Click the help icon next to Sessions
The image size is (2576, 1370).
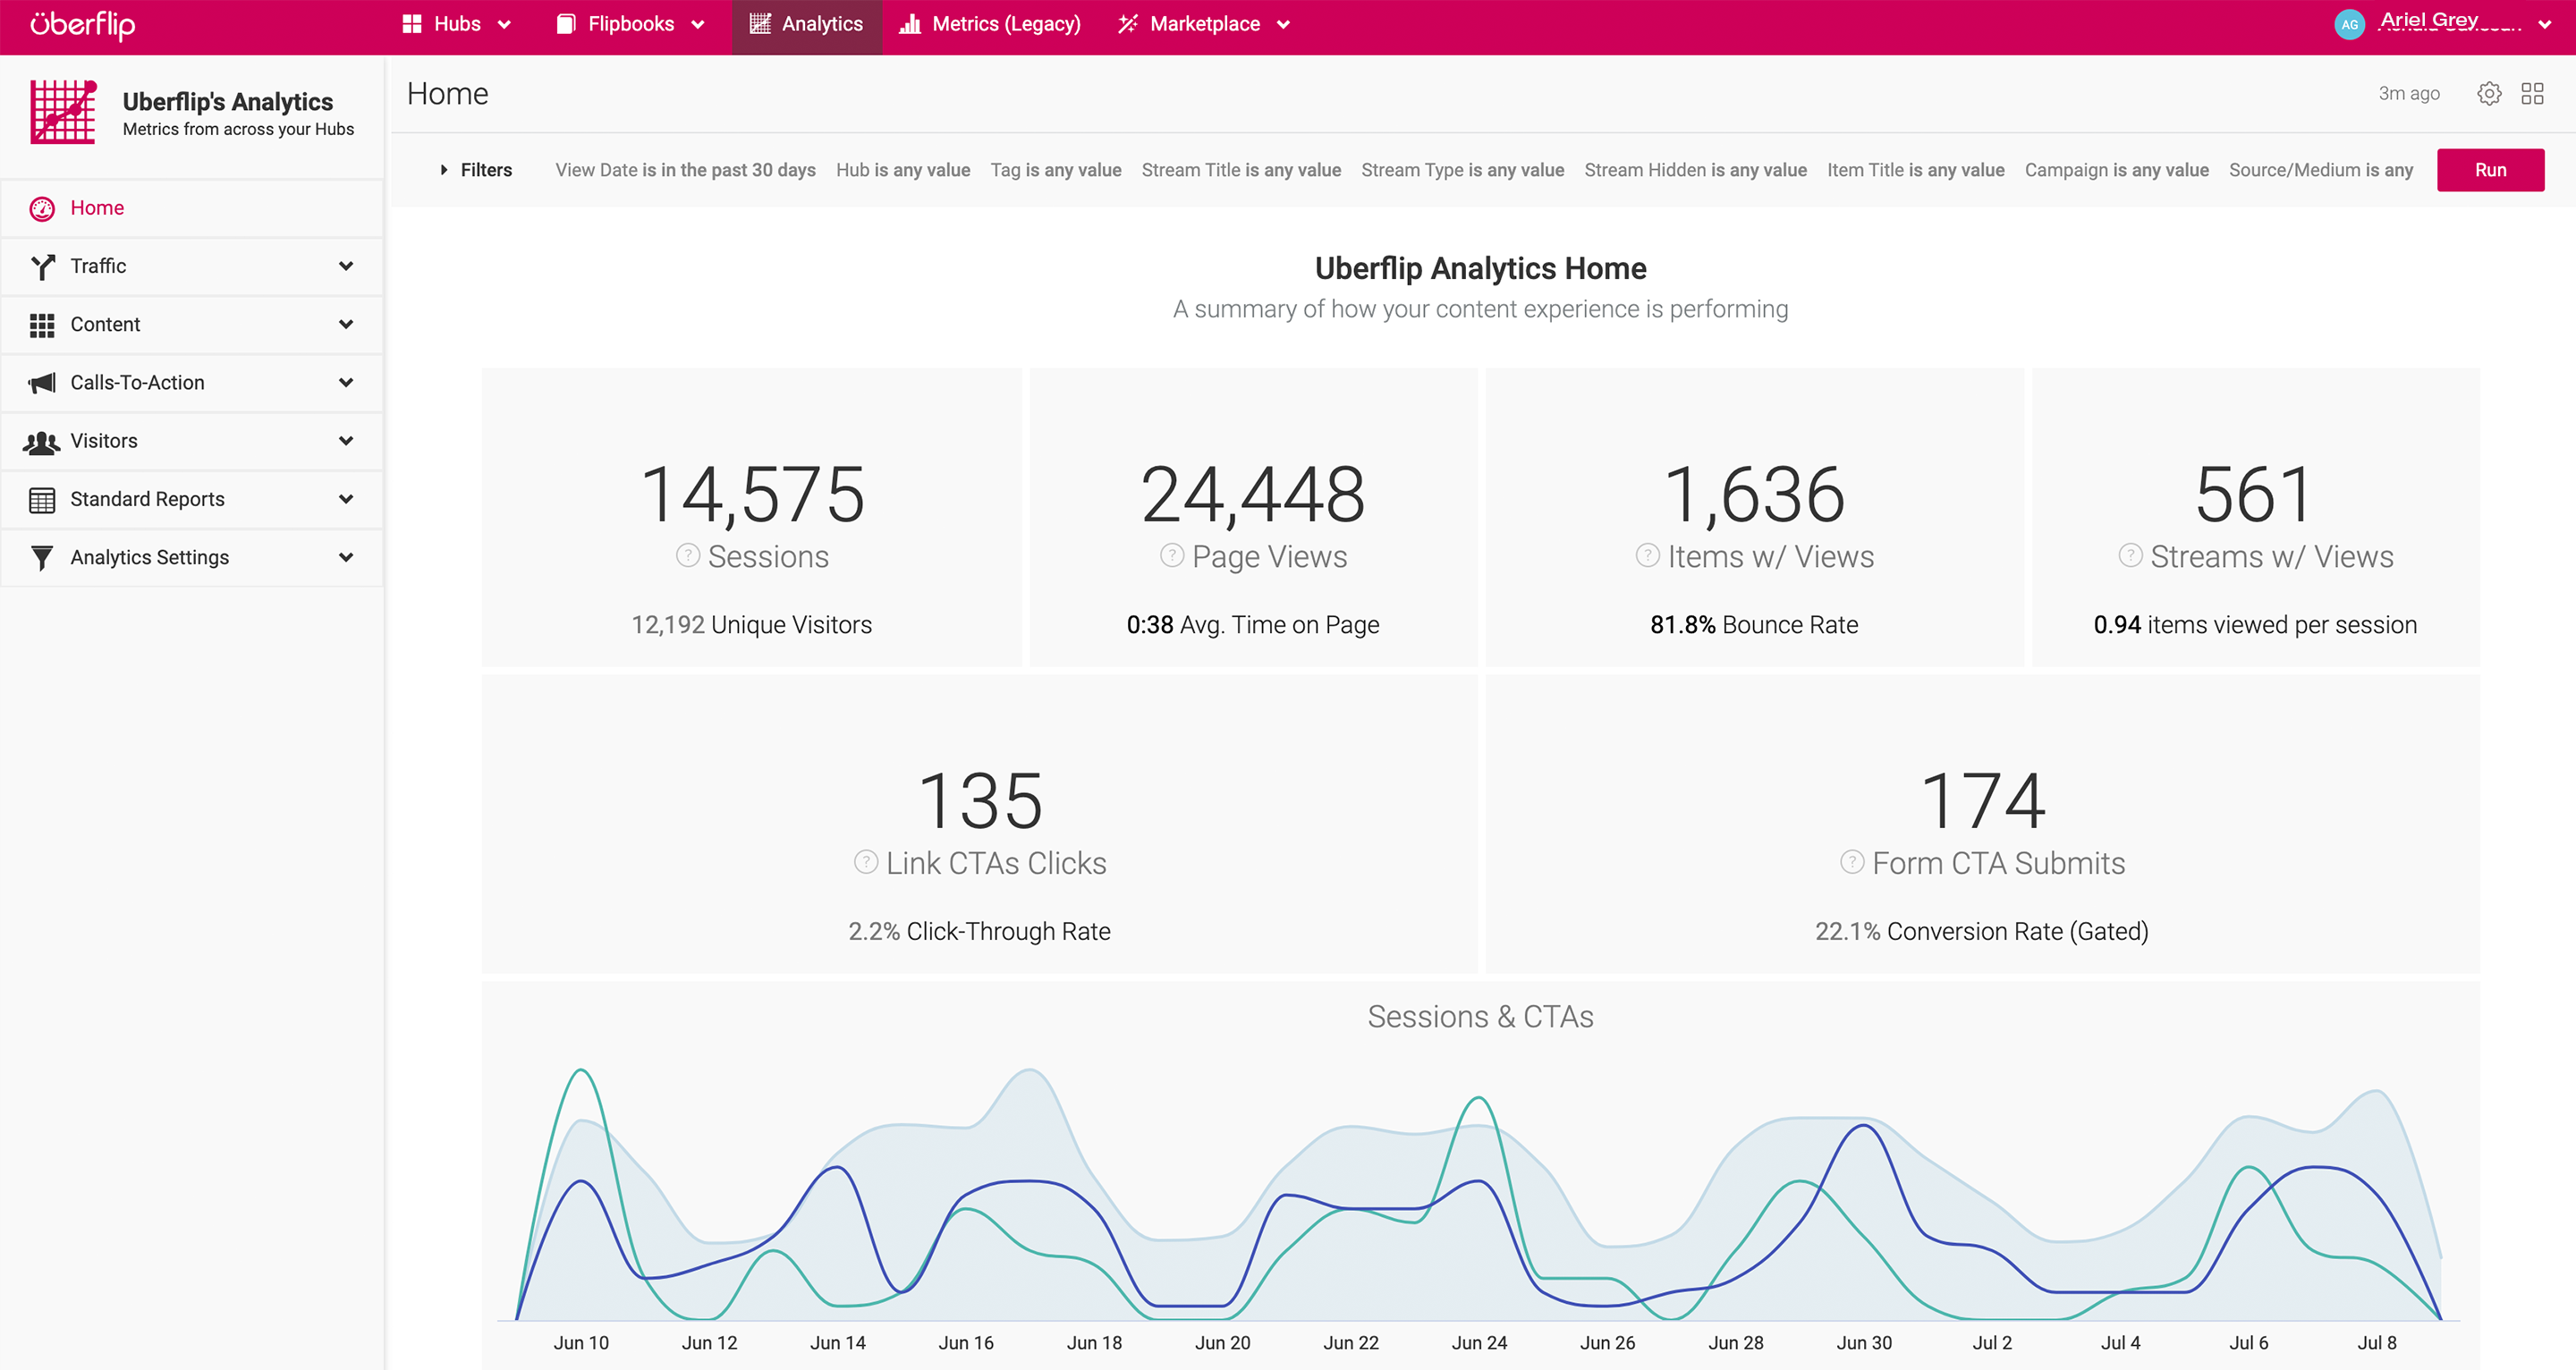tap(688, 555)
